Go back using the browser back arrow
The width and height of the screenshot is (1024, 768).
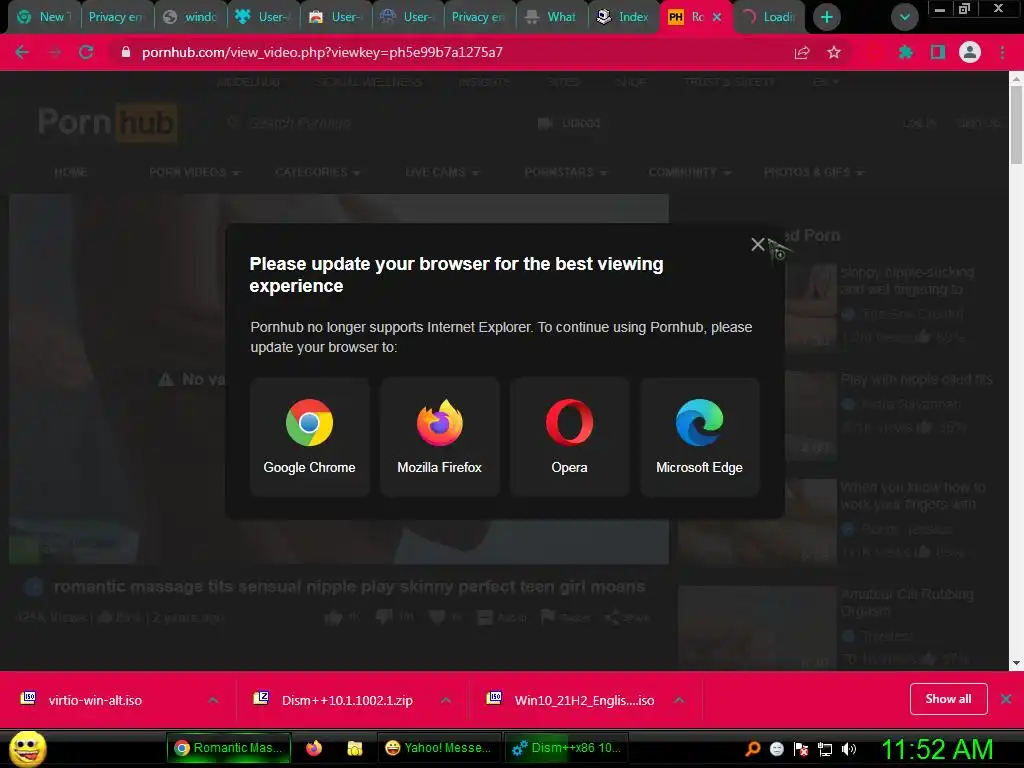tap(22, 52)
